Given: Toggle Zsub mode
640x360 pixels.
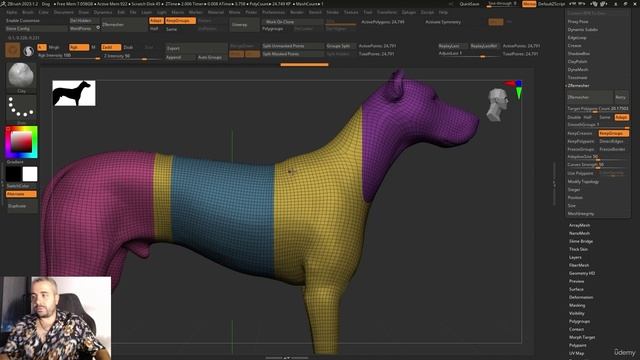Looking at the screenshot, I should [x=128, y=47].
